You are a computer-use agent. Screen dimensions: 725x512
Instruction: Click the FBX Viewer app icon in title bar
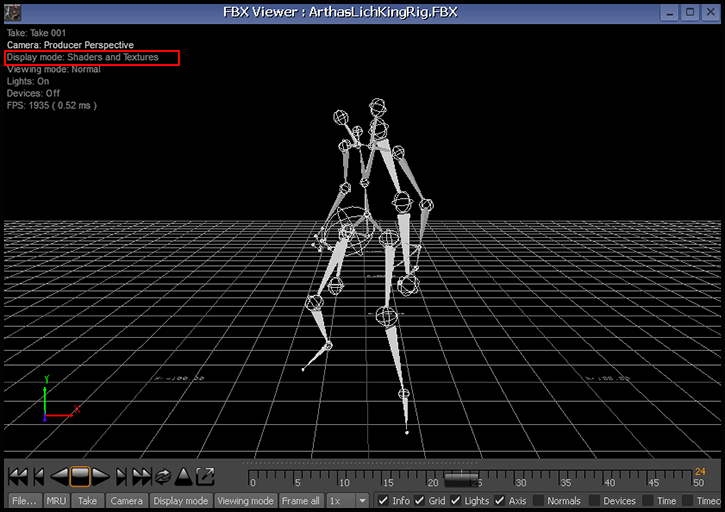point(12,12)
